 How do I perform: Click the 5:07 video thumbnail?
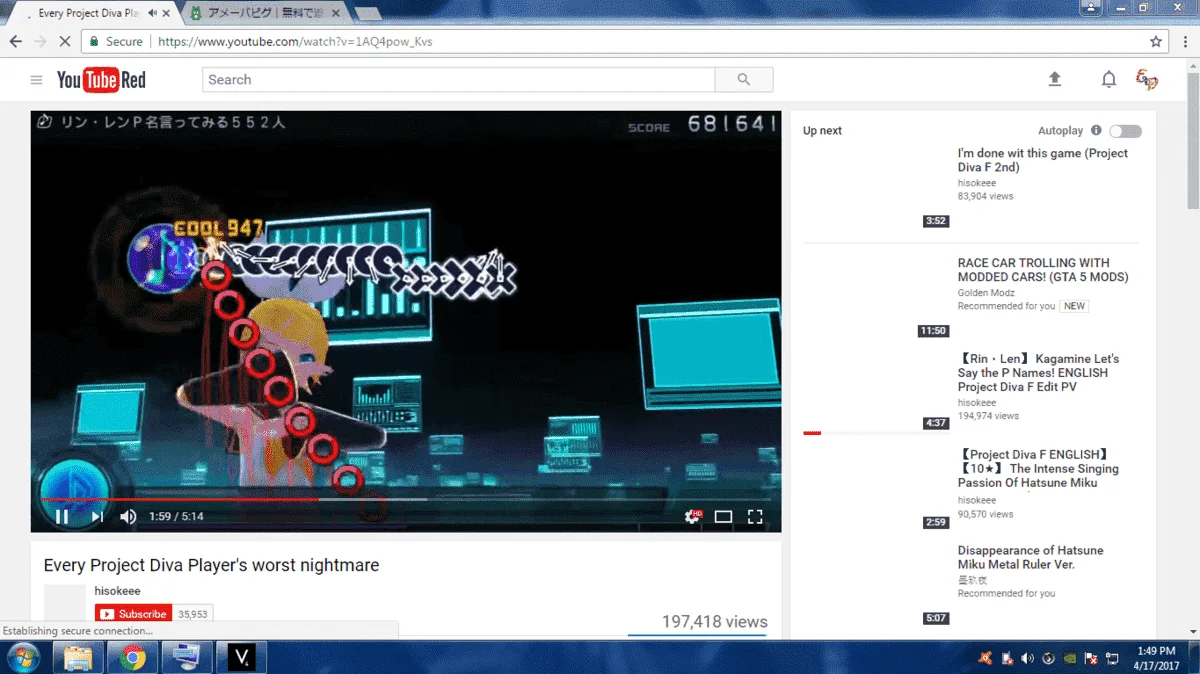tap(876, 585)
